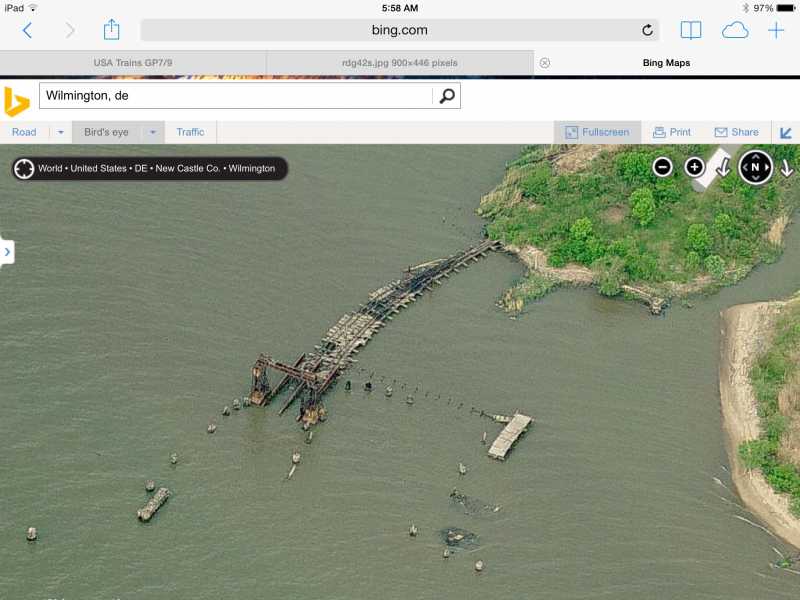Click the Wilmington, de search field

pyautogui.click(x=235, y=96)
